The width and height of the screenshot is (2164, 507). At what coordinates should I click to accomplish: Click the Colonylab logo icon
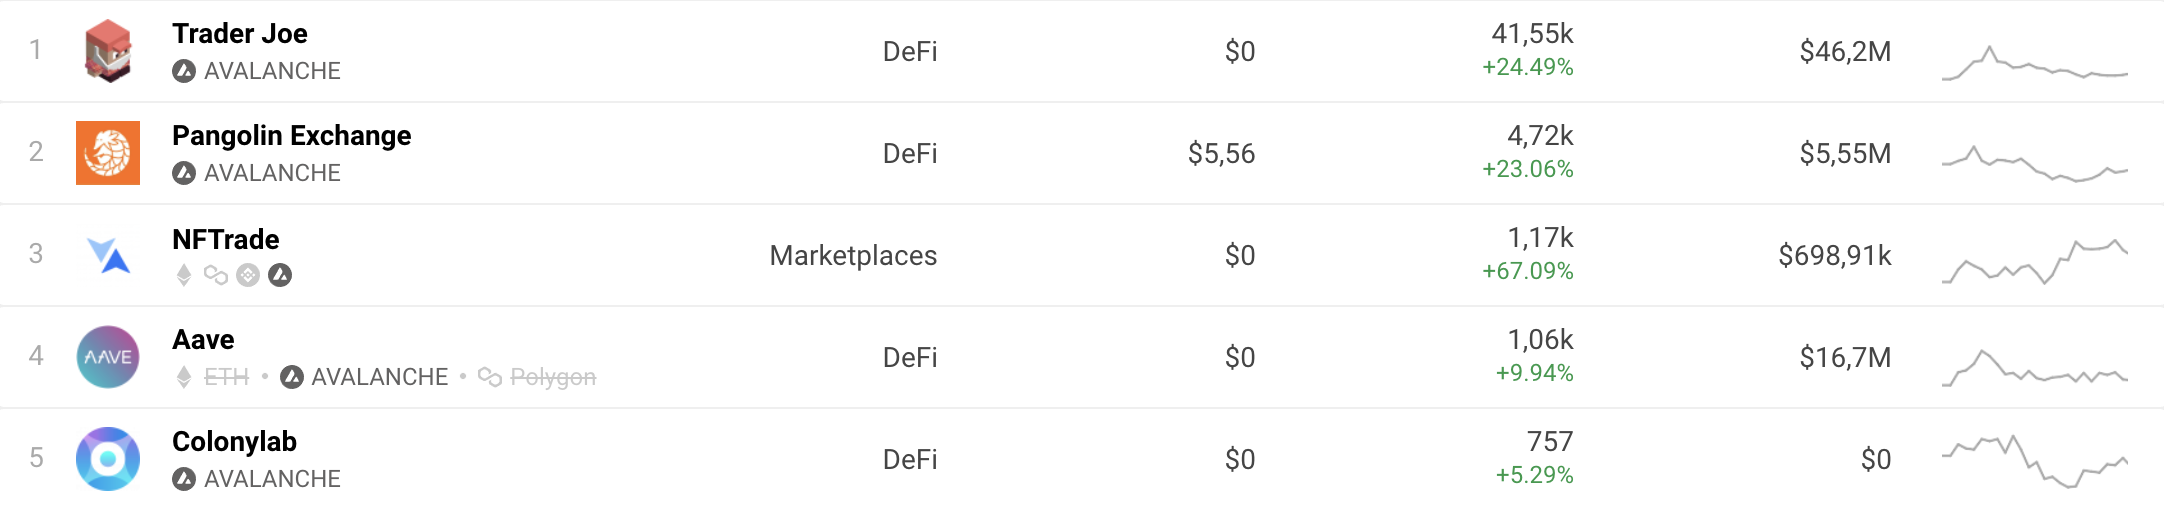[x=108, y=459]
